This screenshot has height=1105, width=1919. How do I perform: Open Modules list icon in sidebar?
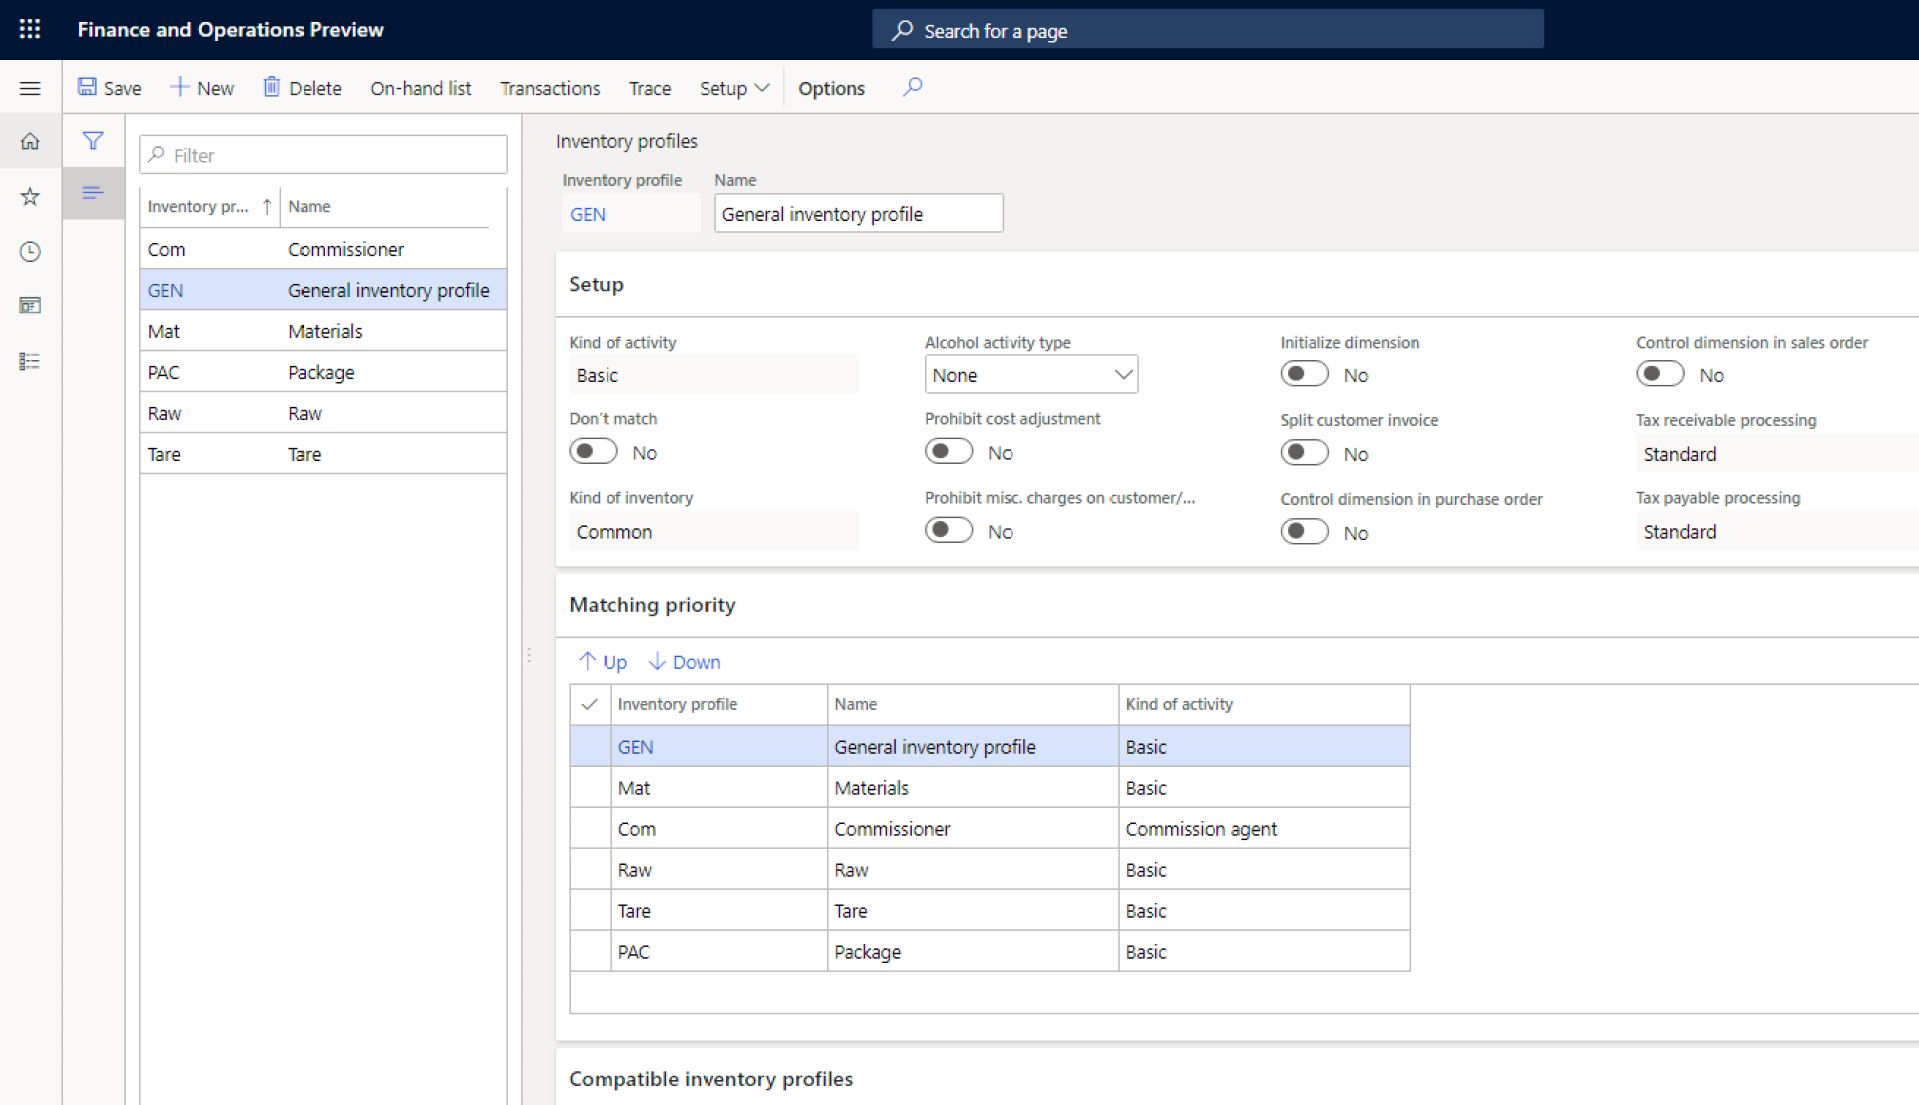[x=30, y=361]
